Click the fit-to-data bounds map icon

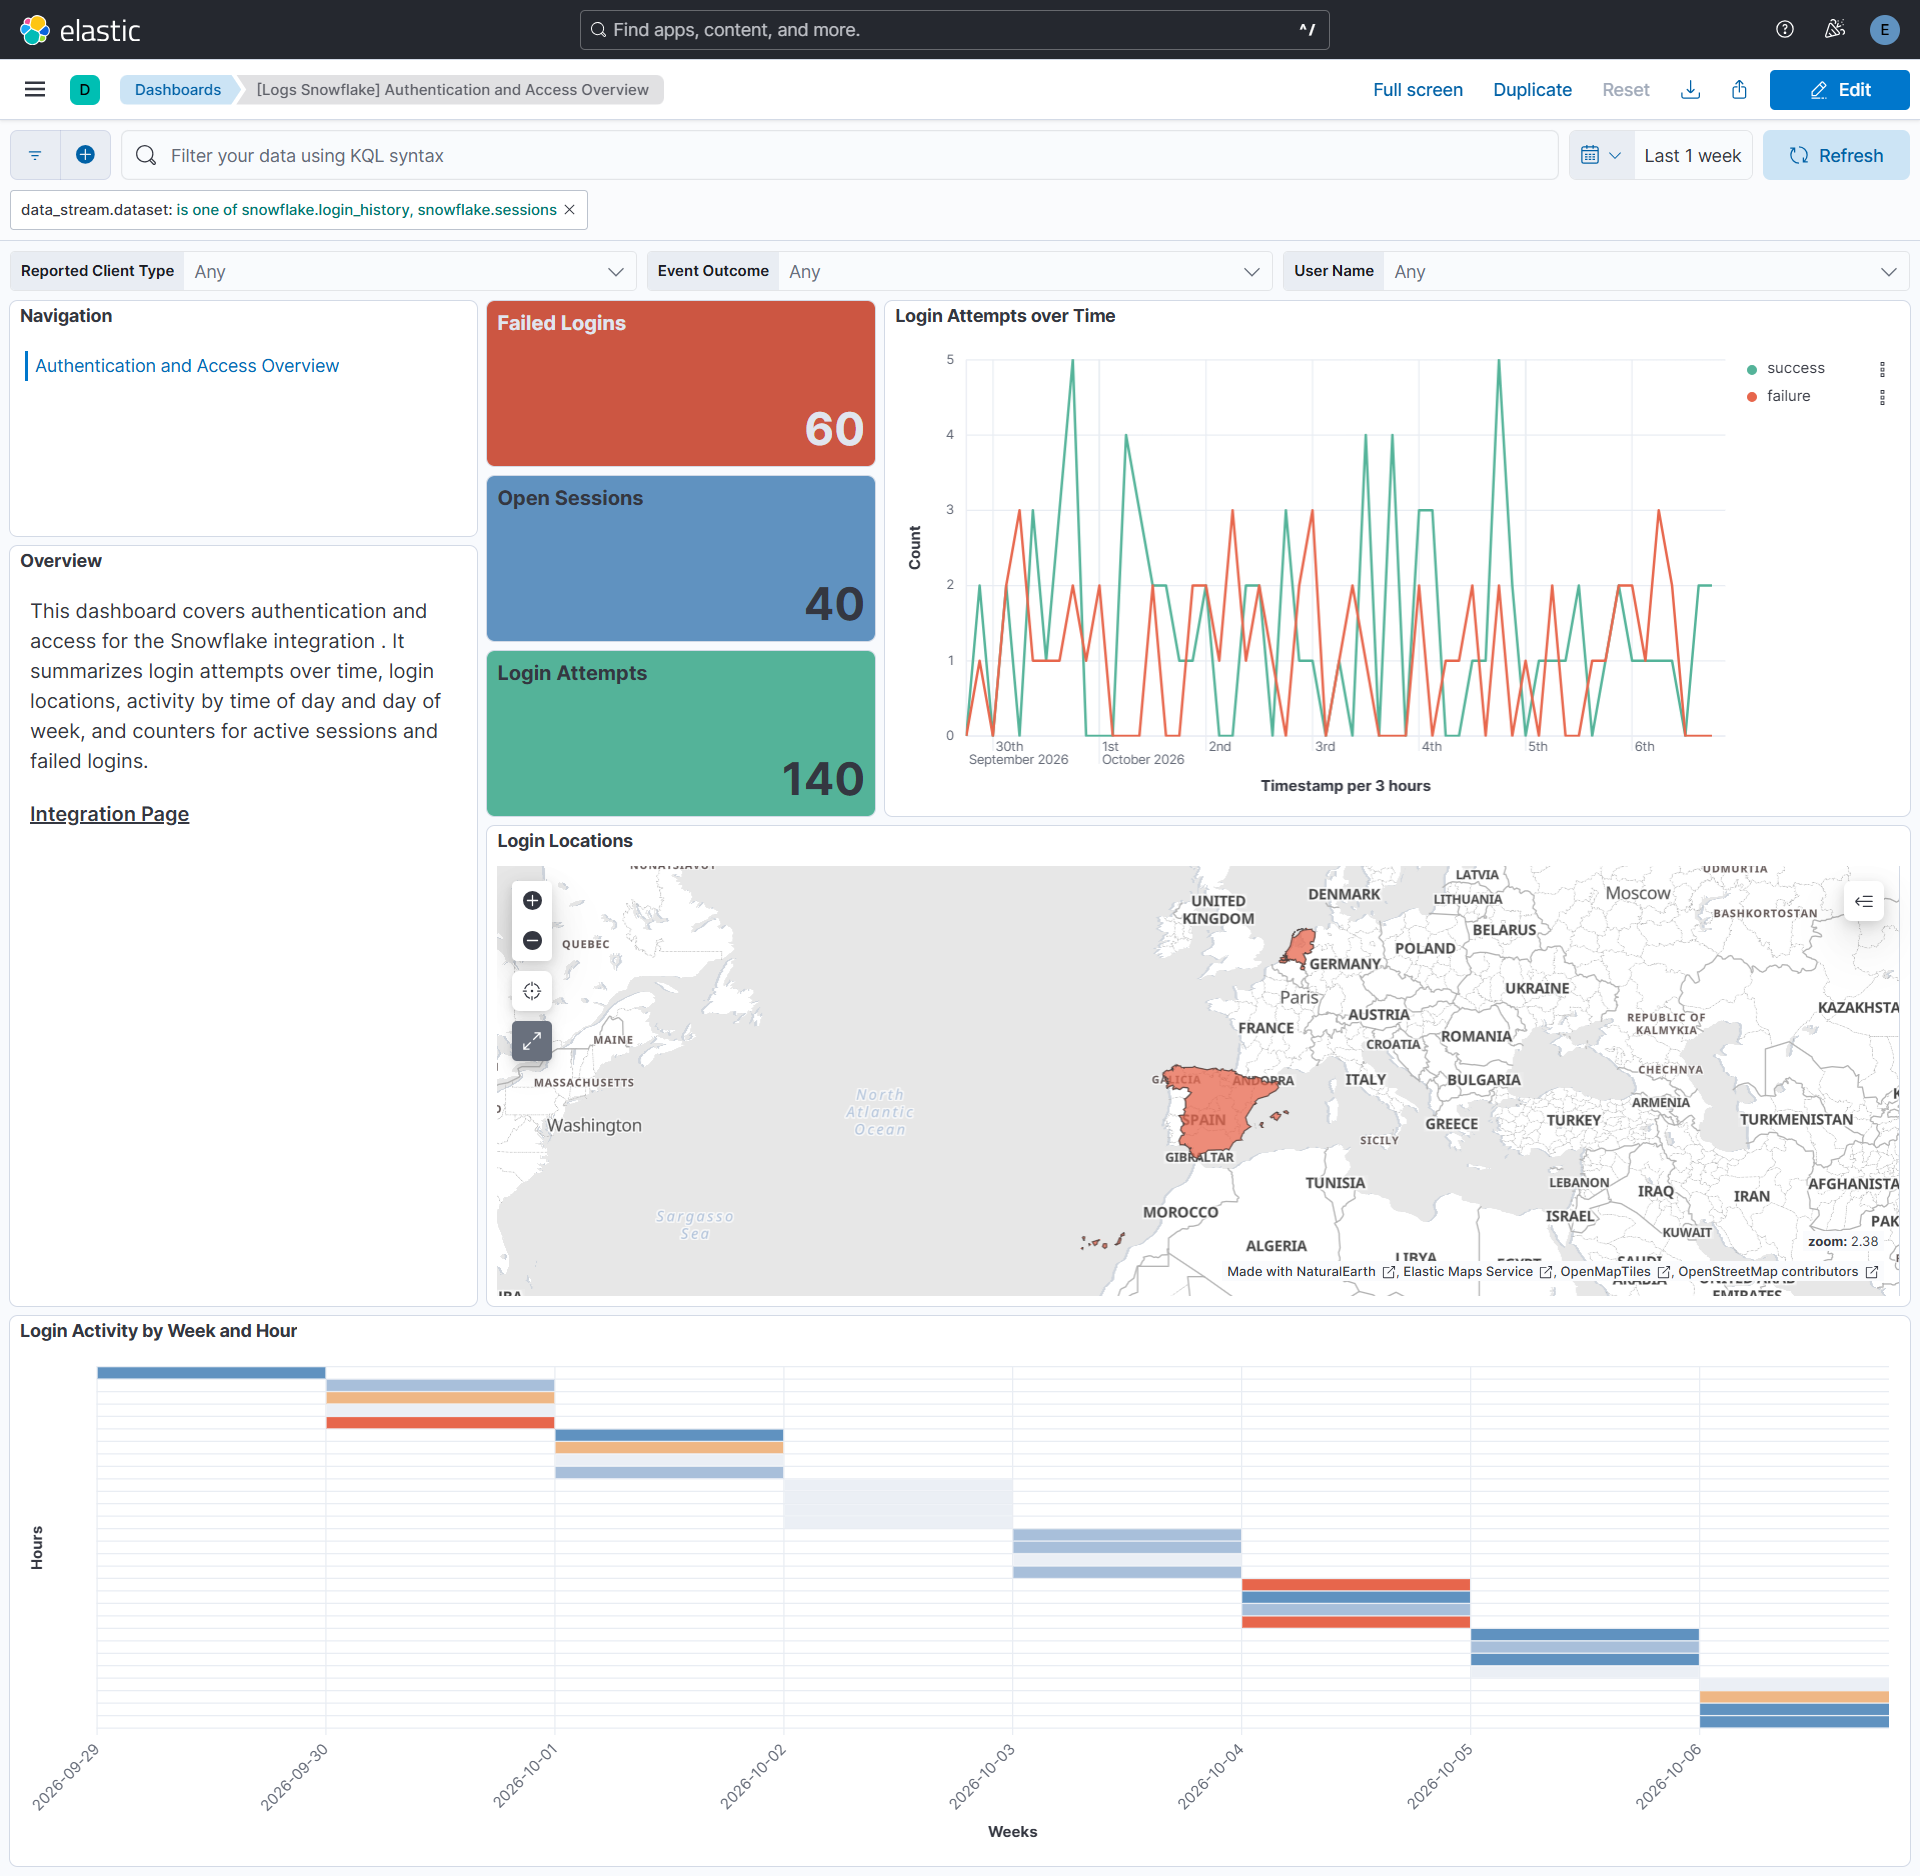click(532, 991)
